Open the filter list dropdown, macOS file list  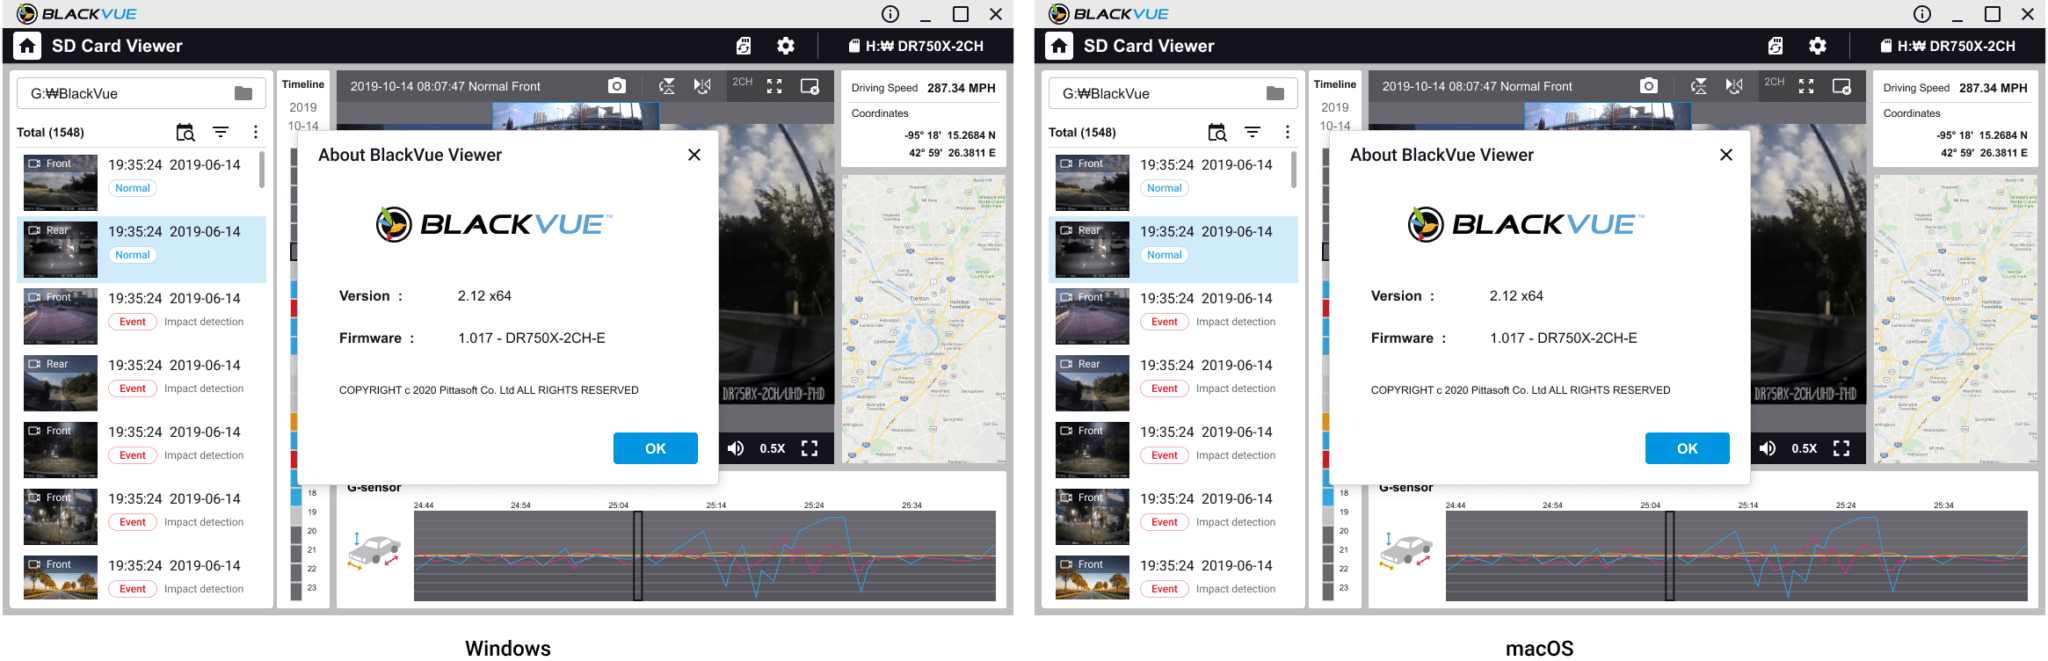[1252, 132]
